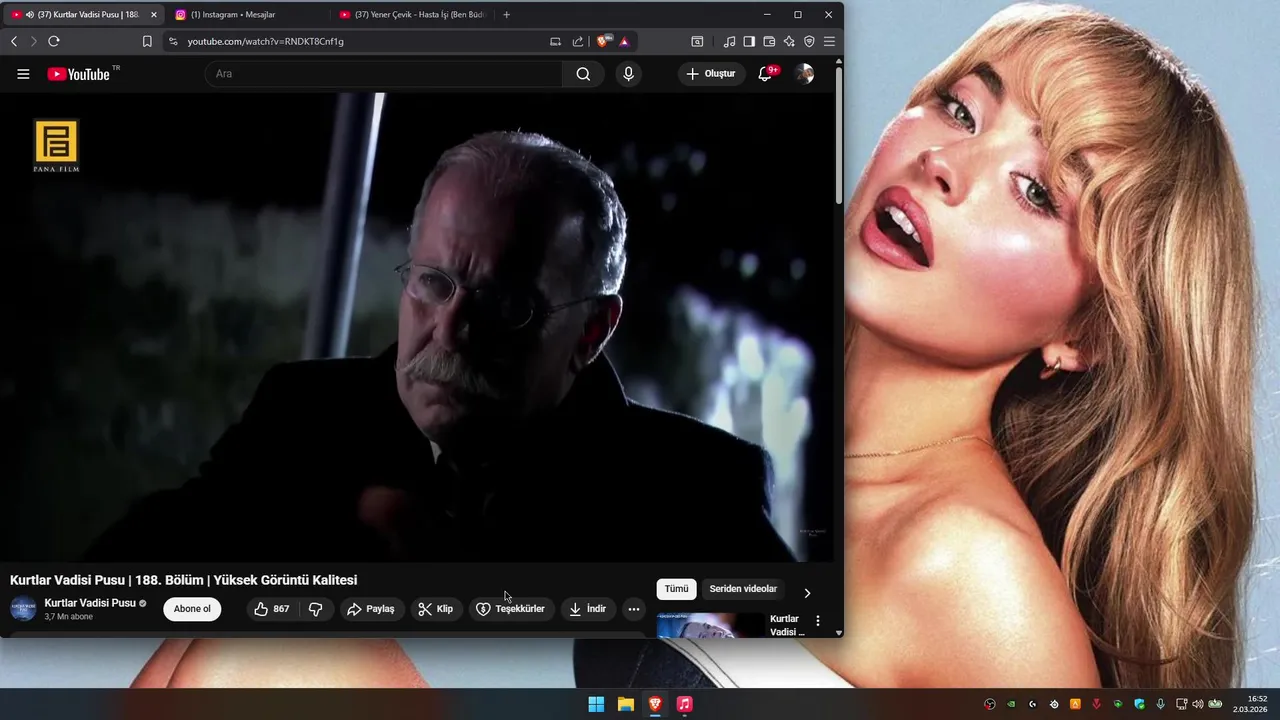
Task: Install the app via the address bar icon
Action: pyautogui.click(x=556, y=41)
